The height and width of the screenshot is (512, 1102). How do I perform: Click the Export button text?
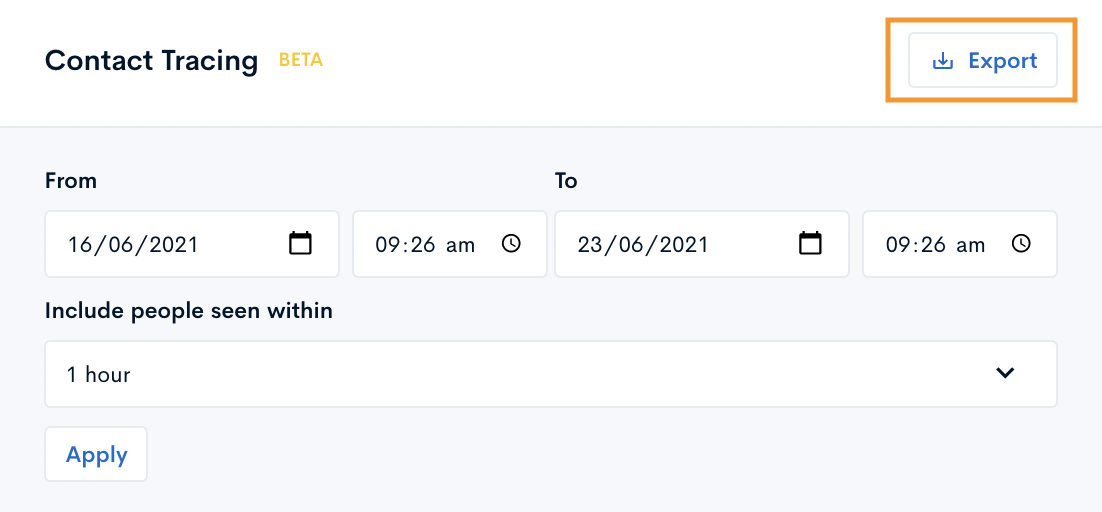click(x=1002, y=60)
